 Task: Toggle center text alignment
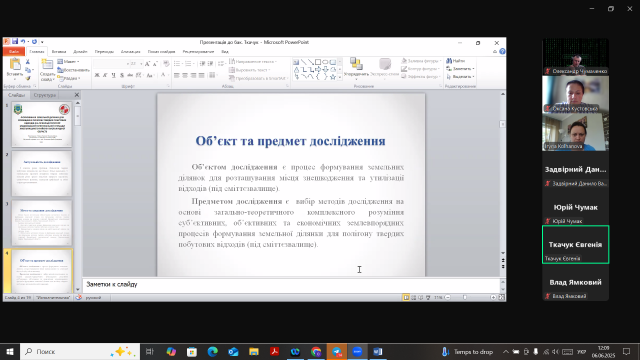point(185,76)
